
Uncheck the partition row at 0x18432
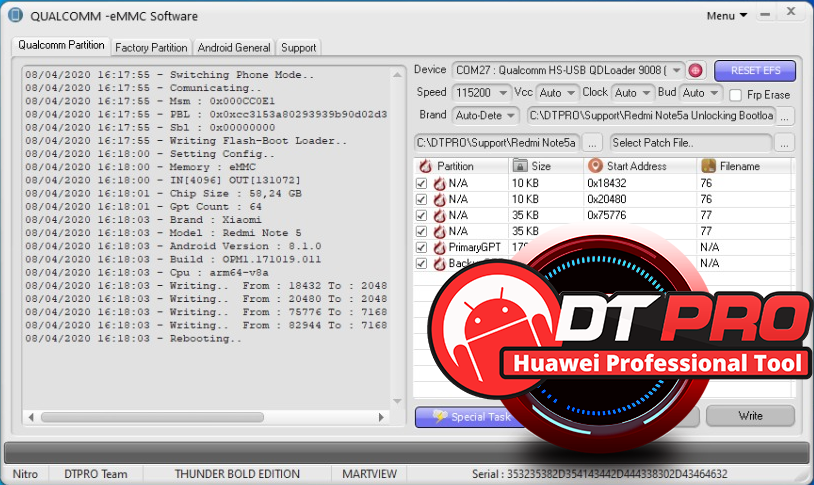coord(422,183)
